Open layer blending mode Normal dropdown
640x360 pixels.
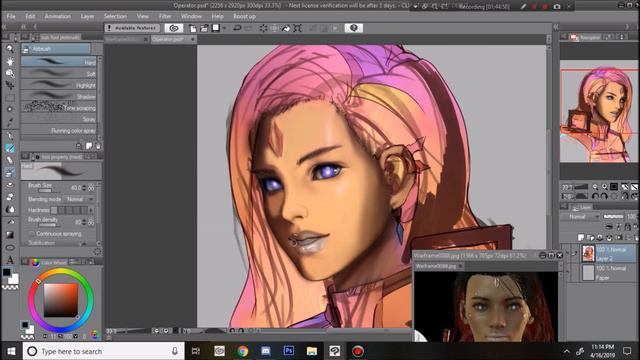[581, 217]
